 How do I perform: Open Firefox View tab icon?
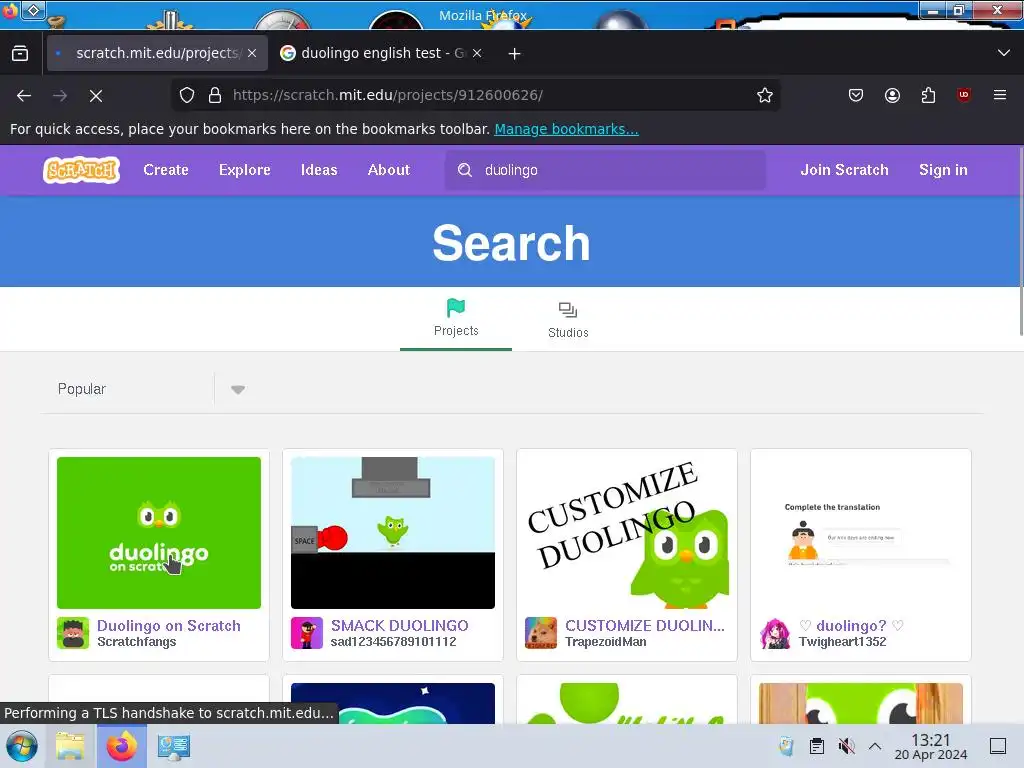20,53
